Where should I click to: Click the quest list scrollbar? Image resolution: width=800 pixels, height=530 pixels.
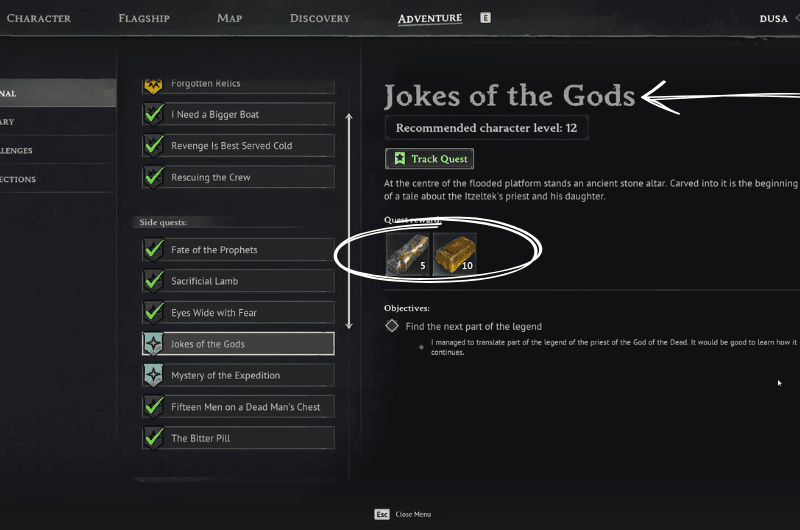(x=349, y=222)
